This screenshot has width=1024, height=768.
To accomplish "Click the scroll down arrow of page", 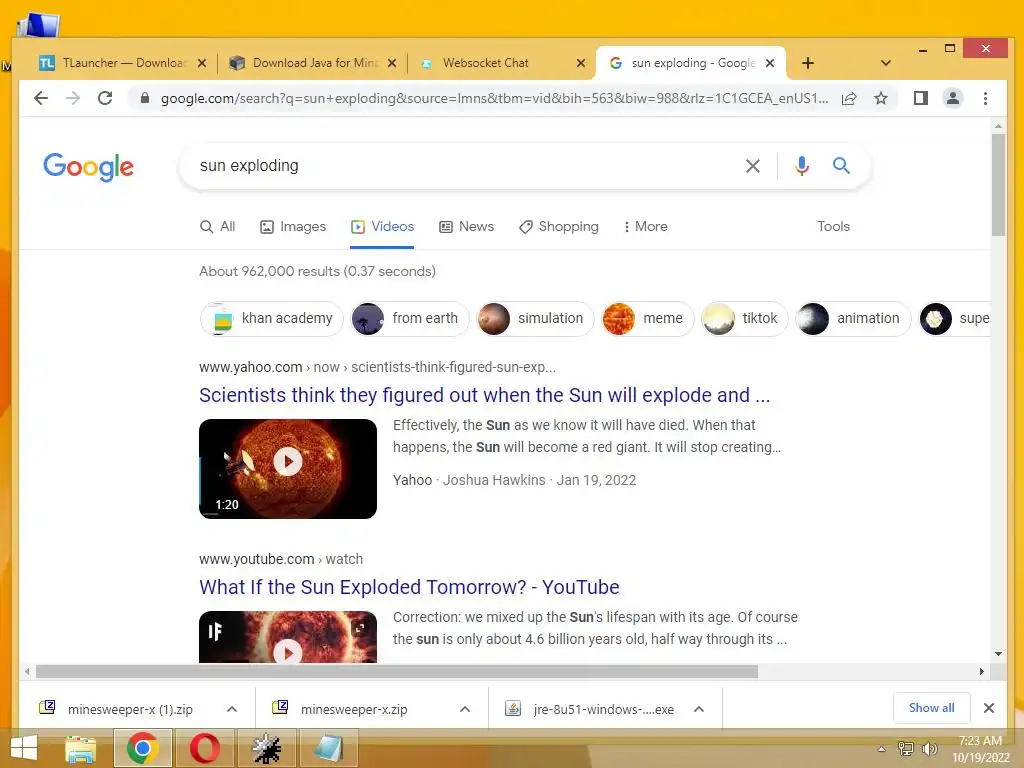I will (998, 654).
